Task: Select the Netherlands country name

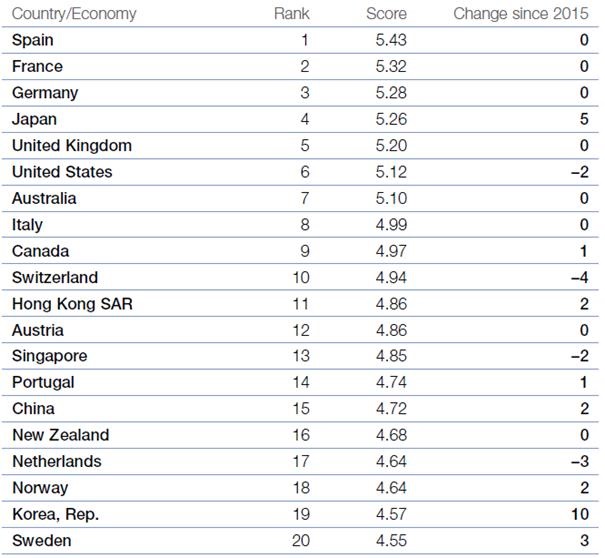Action: pos(57,462)
